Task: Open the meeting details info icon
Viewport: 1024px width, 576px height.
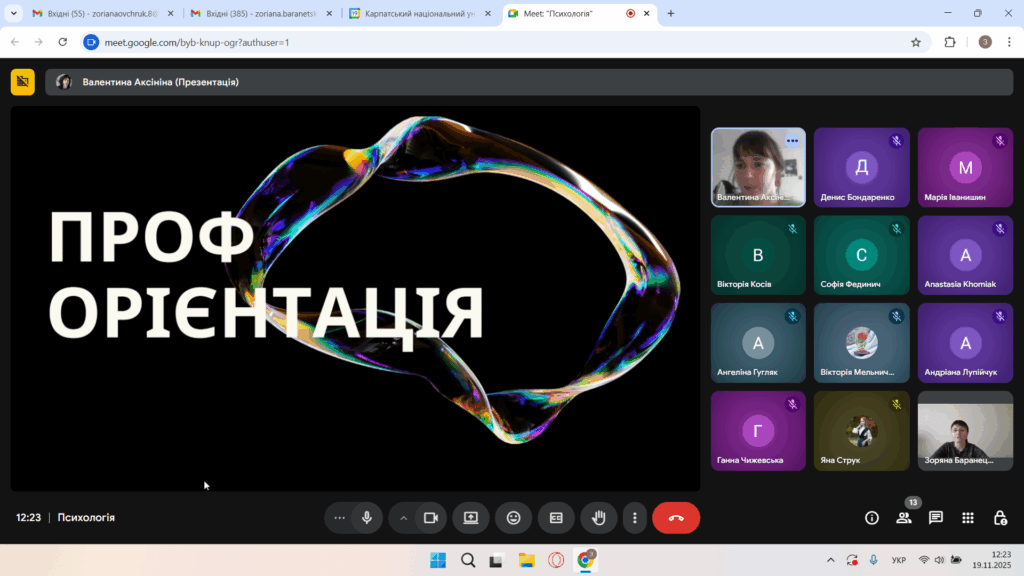Action: tap(872, 518)
